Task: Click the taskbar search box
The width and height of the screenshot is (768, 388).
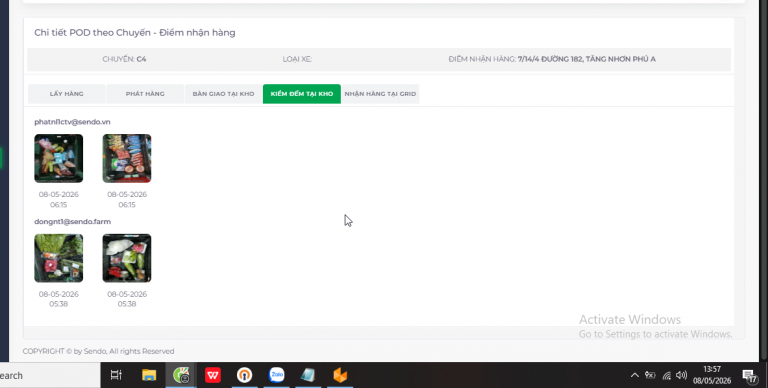Action: click(49, 375)
